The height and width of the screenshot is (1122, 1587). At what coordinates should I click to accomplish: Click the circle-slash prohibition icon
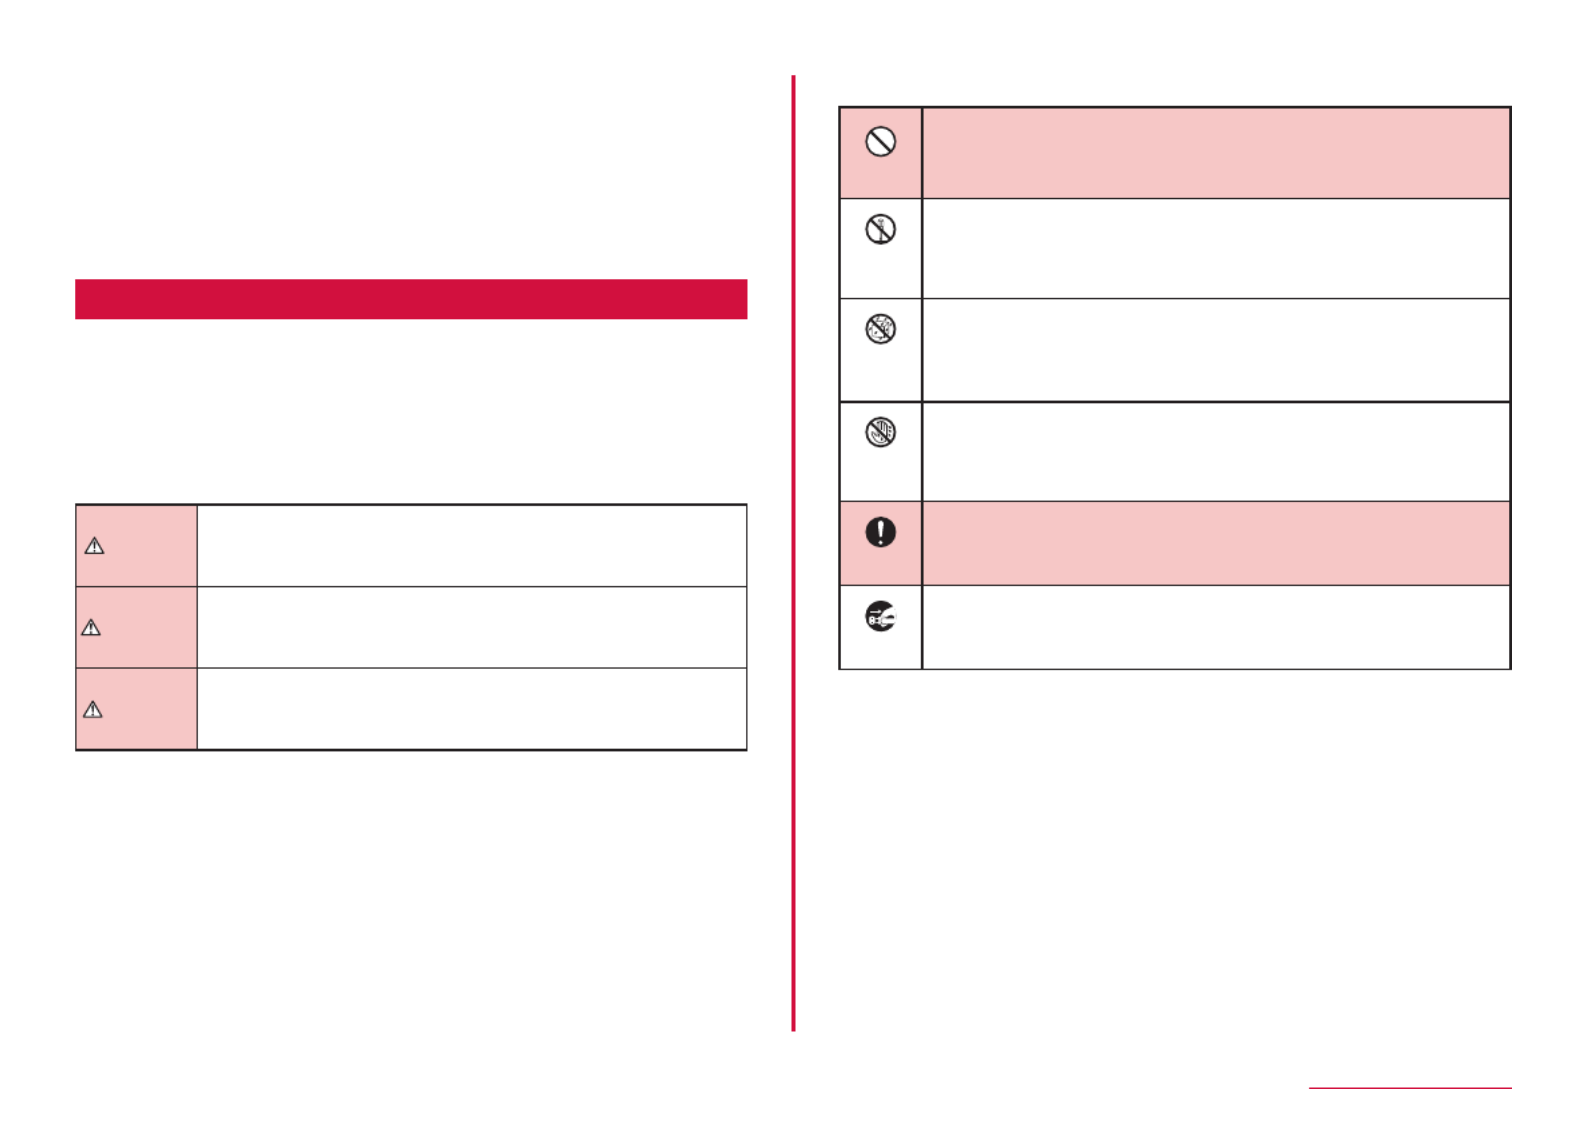coord(880,142)
